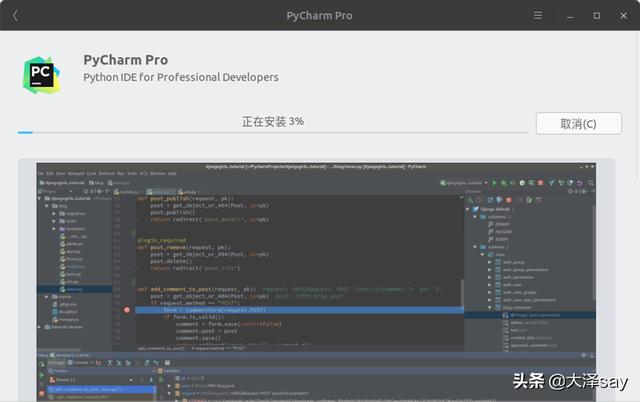Click the PyCharm PC app logo
This screenshot has width=640, height=402.
tap(41, 75)
